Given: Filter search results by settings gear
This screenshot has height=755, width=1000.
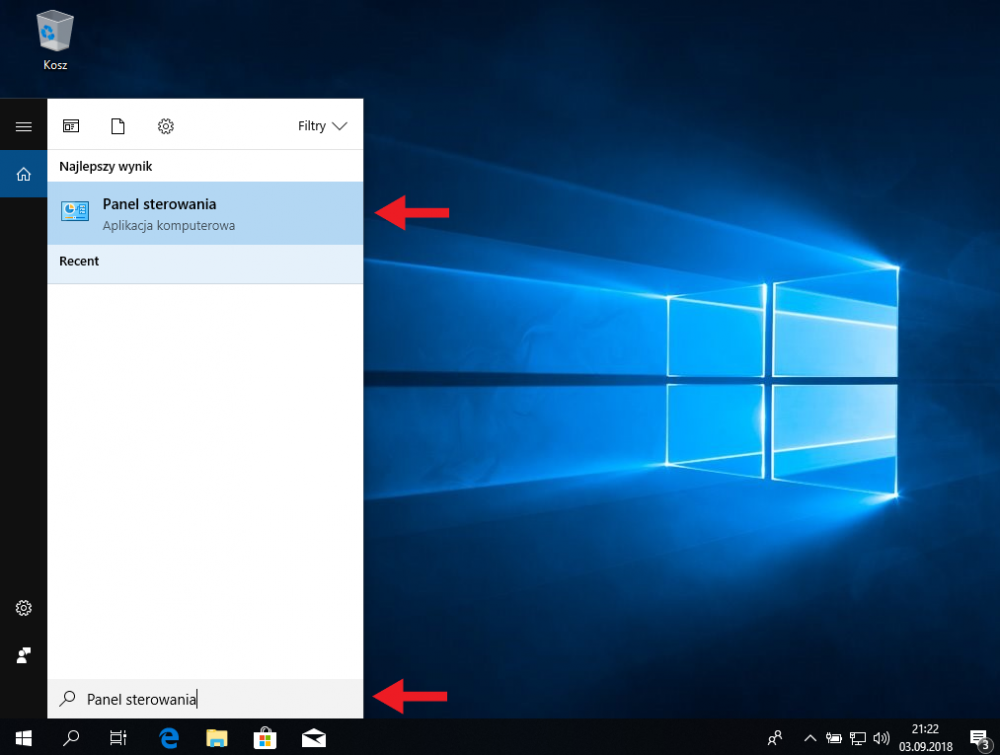Looking at the screenshot, I should point(166,126).
